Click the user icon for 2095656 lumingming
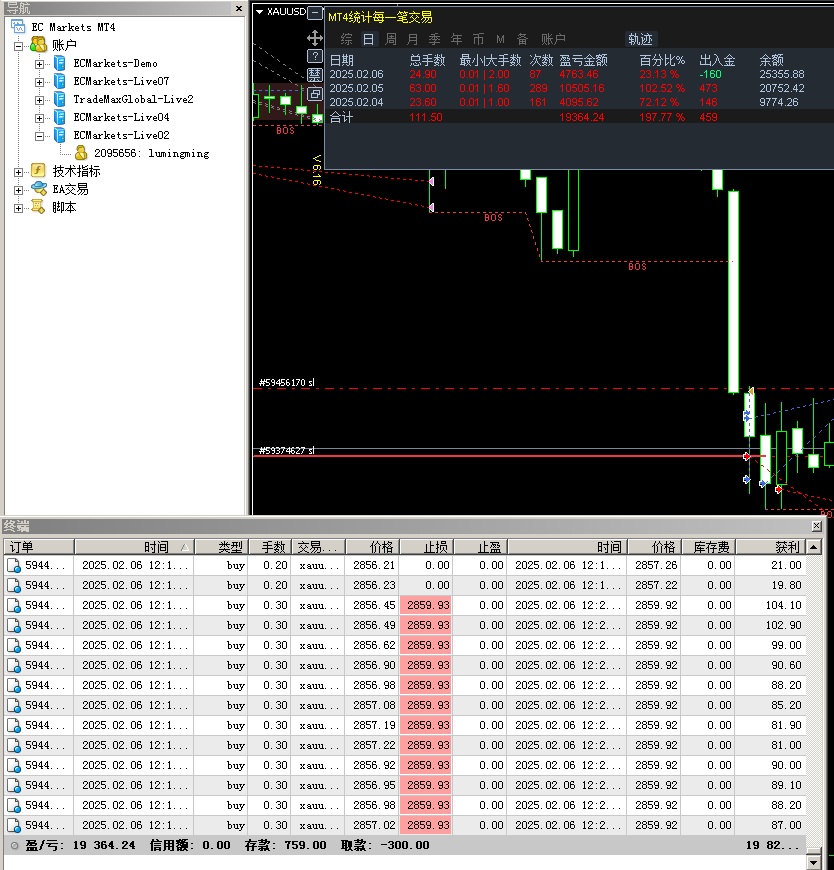 click(81, 153)
